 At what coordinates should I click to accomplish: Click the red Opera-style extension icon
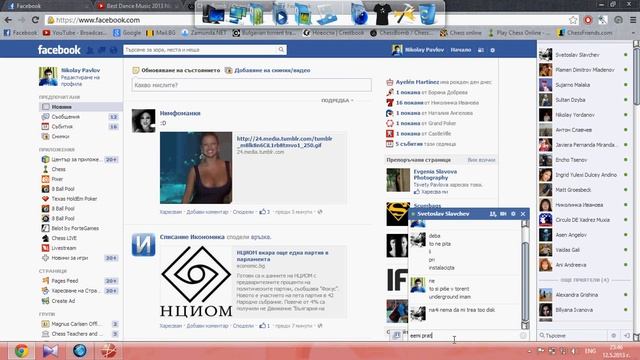[588, 20]
